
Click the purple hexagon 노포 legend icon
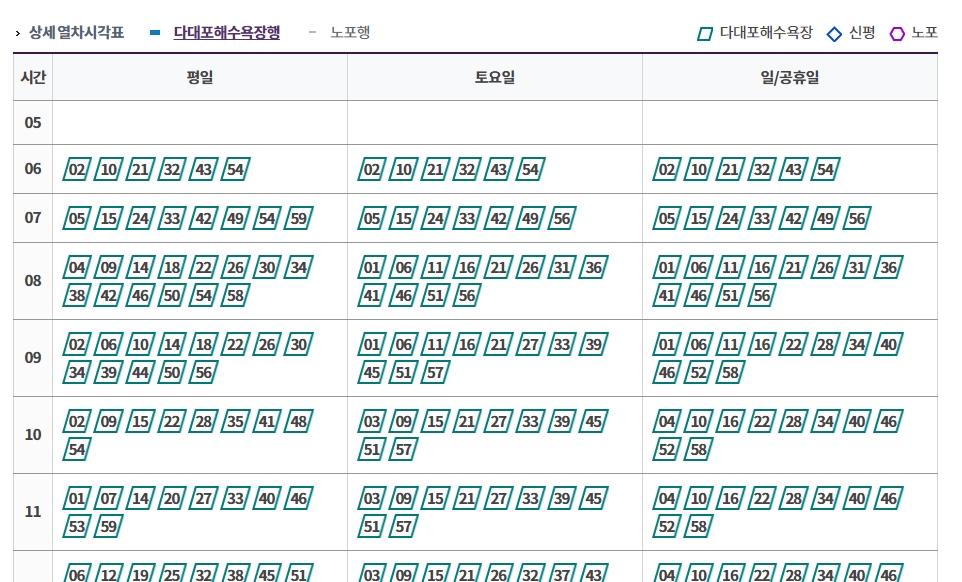(x=897, y=34)
